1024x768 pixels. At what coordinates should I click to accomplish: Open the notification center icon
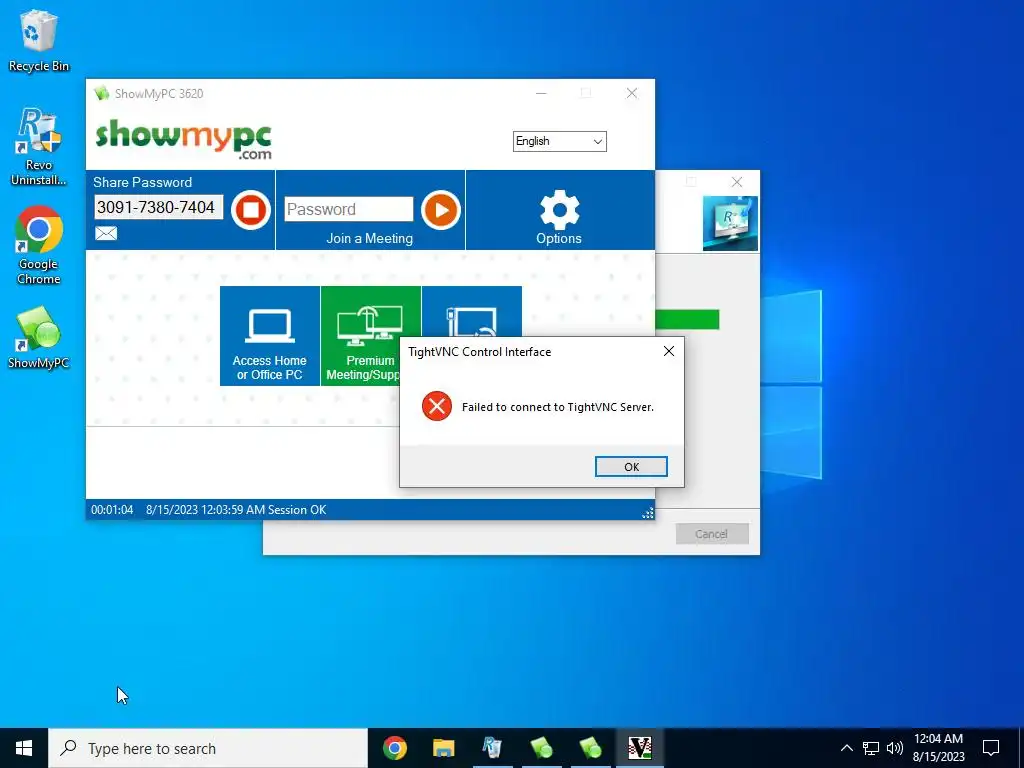[x=991, y=748]
